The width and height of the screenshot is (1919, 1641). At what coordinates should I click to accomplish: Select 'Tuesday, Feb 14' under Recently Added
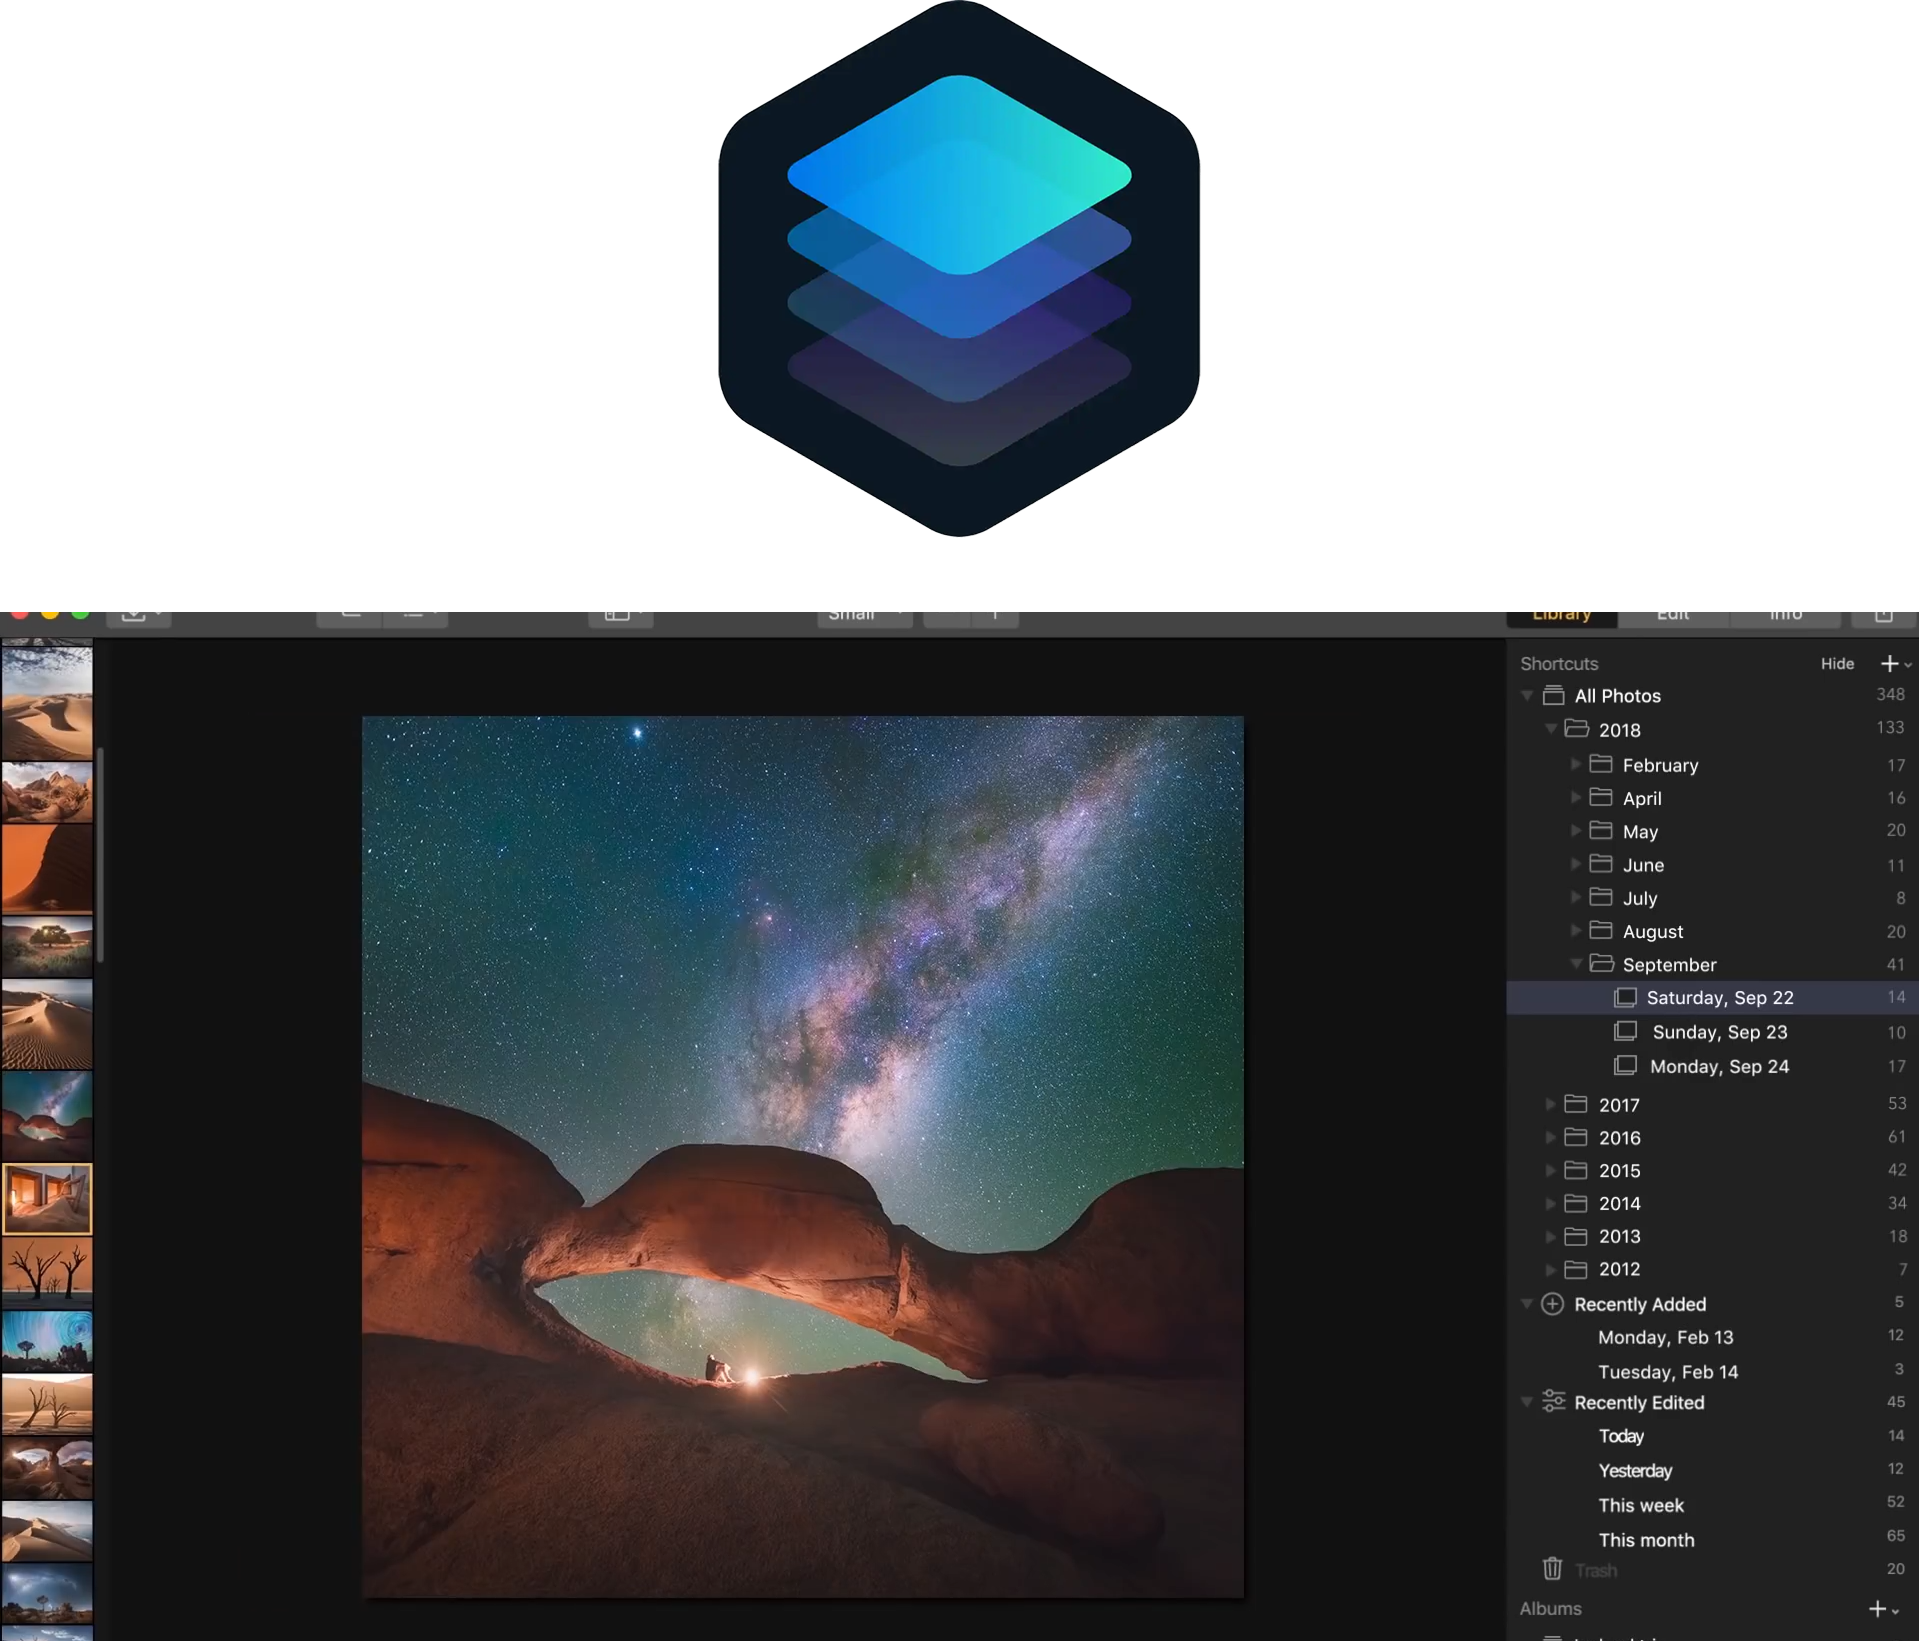point(1668,1372)
